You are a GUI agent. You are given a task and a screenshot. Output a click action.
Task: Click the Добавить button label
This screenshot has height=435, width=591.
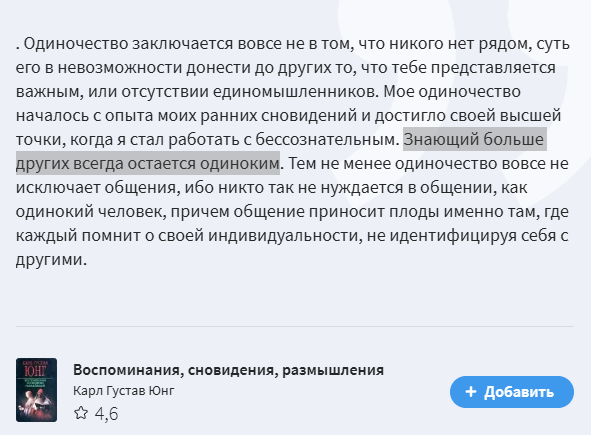(519, 392)
